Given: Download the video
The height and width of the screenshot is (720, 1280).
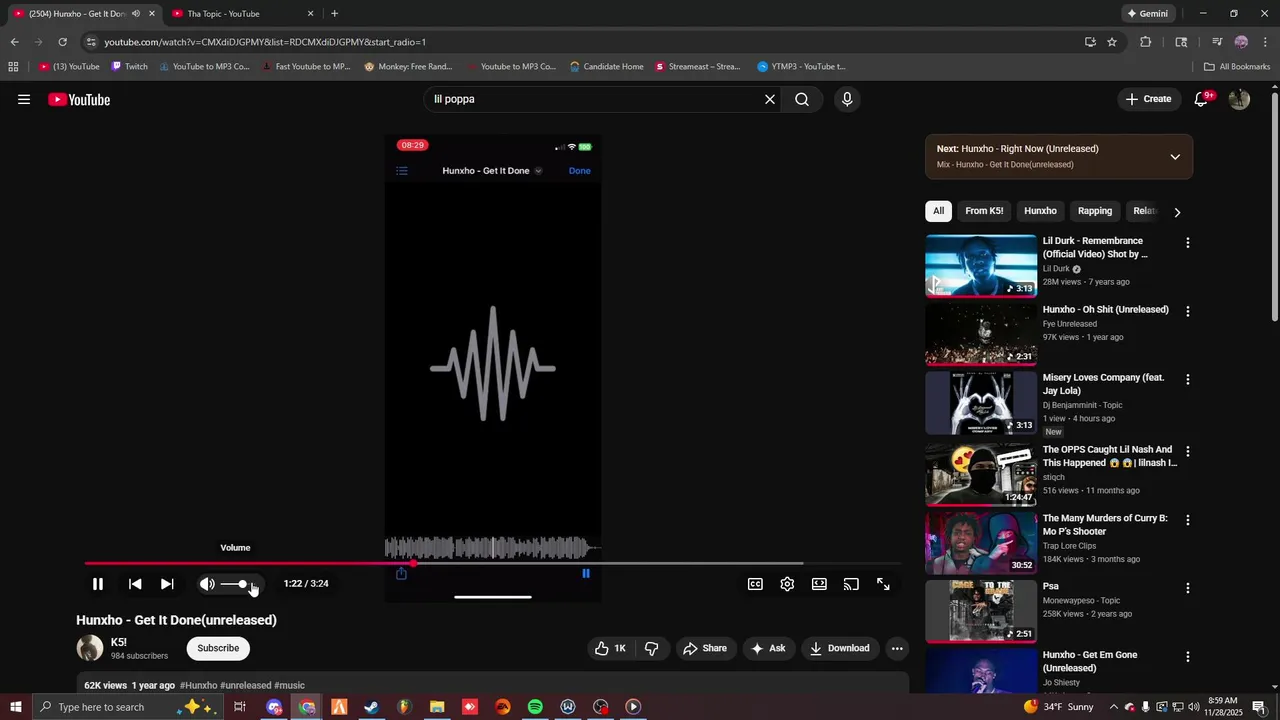Looking at the screenshot, I should coord(840,648).
